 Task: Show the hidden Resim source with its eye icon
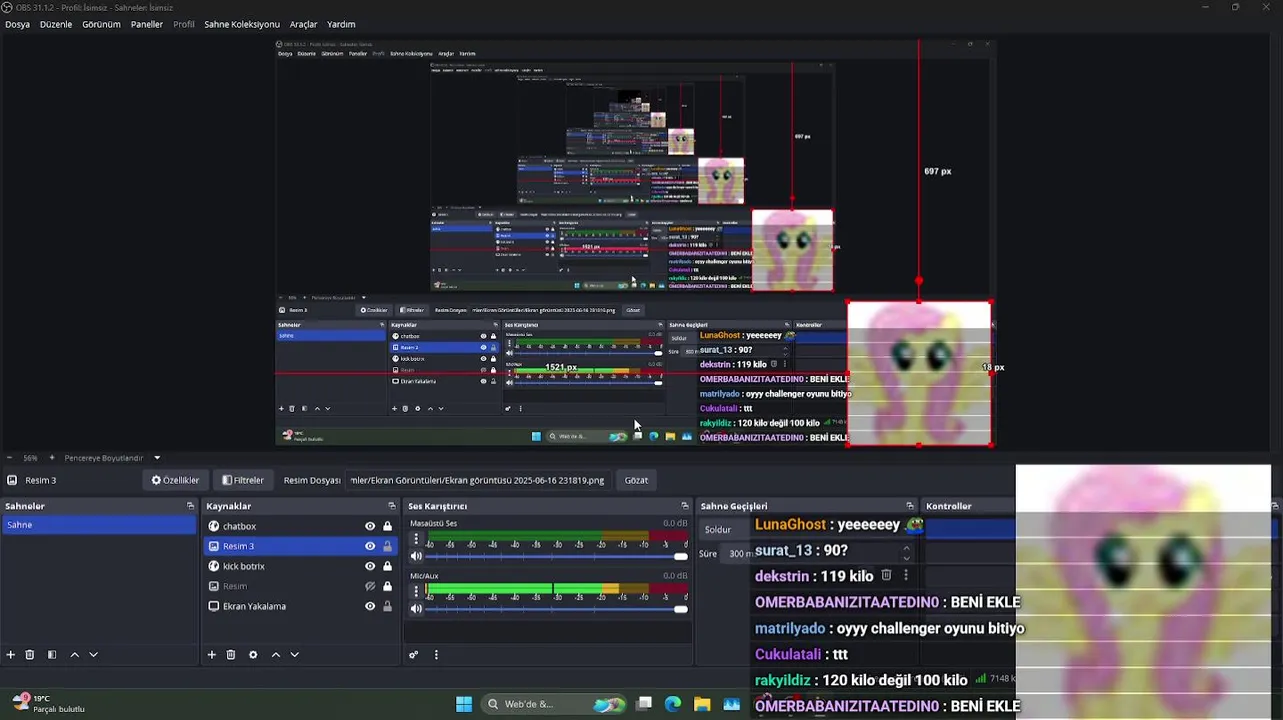point(370,586)
